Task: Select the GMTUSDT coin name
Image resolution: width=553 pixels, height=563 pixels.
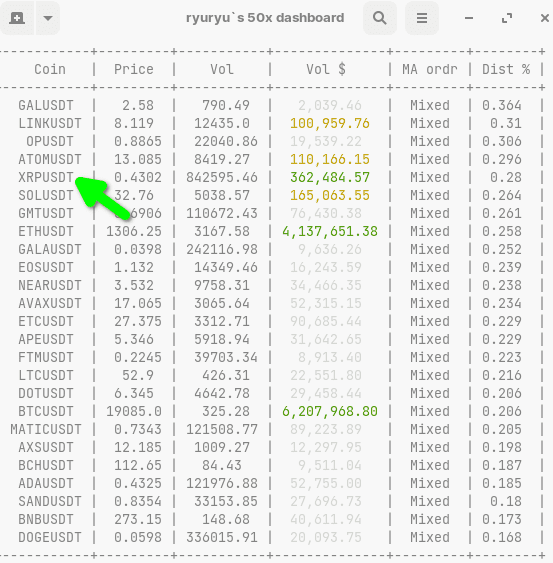Action: [x=46, y=213]
